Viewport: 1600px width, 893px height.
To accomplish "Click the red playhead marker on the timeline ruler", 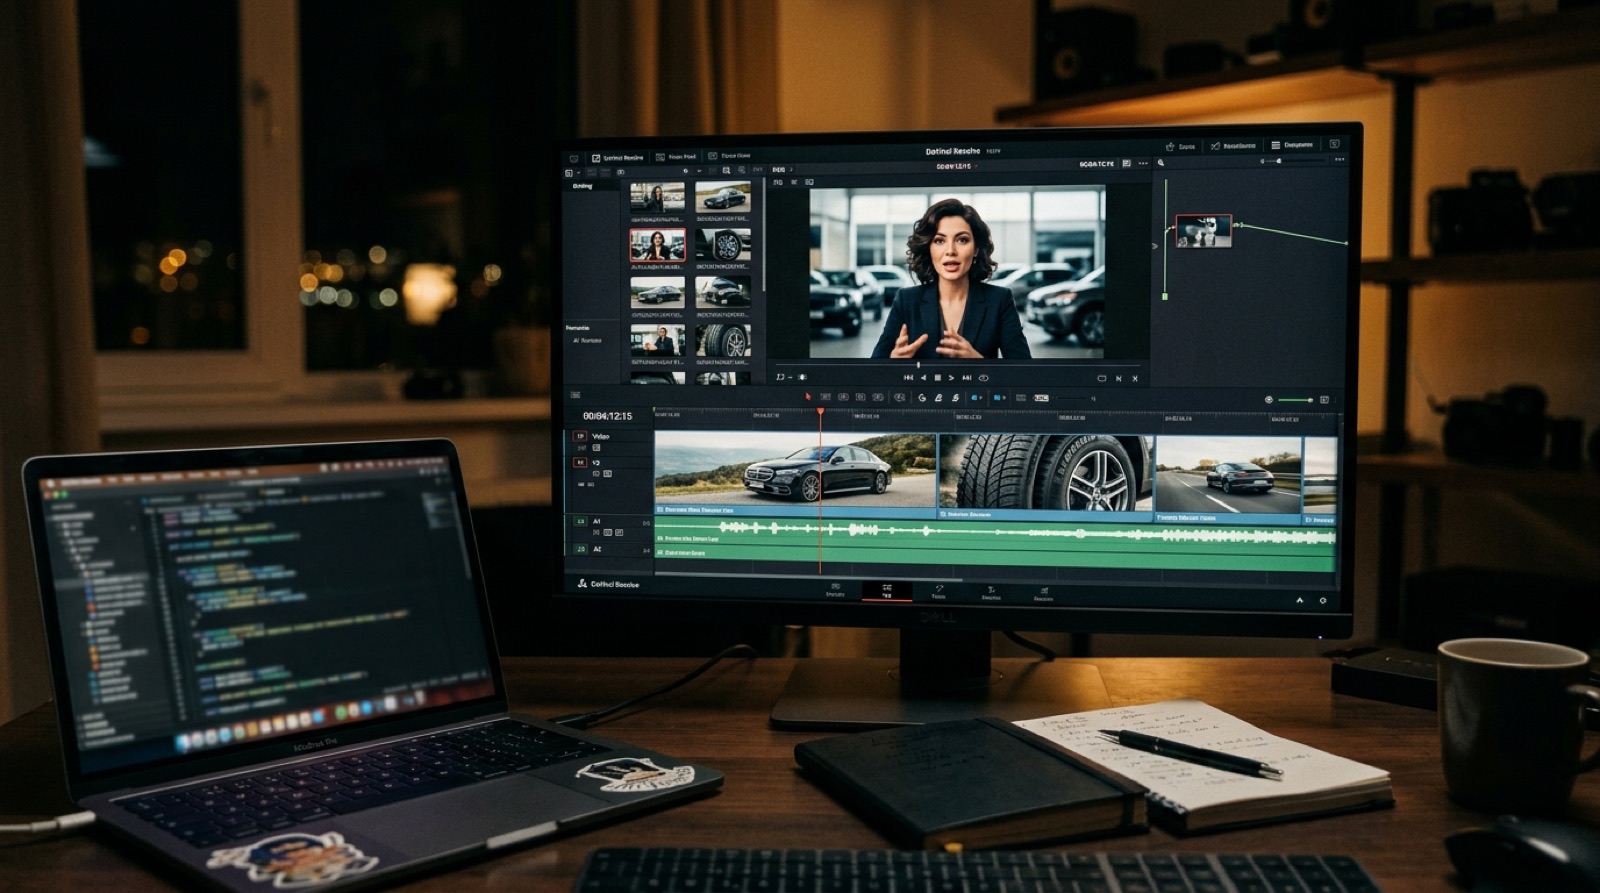I will click(820, 411).
